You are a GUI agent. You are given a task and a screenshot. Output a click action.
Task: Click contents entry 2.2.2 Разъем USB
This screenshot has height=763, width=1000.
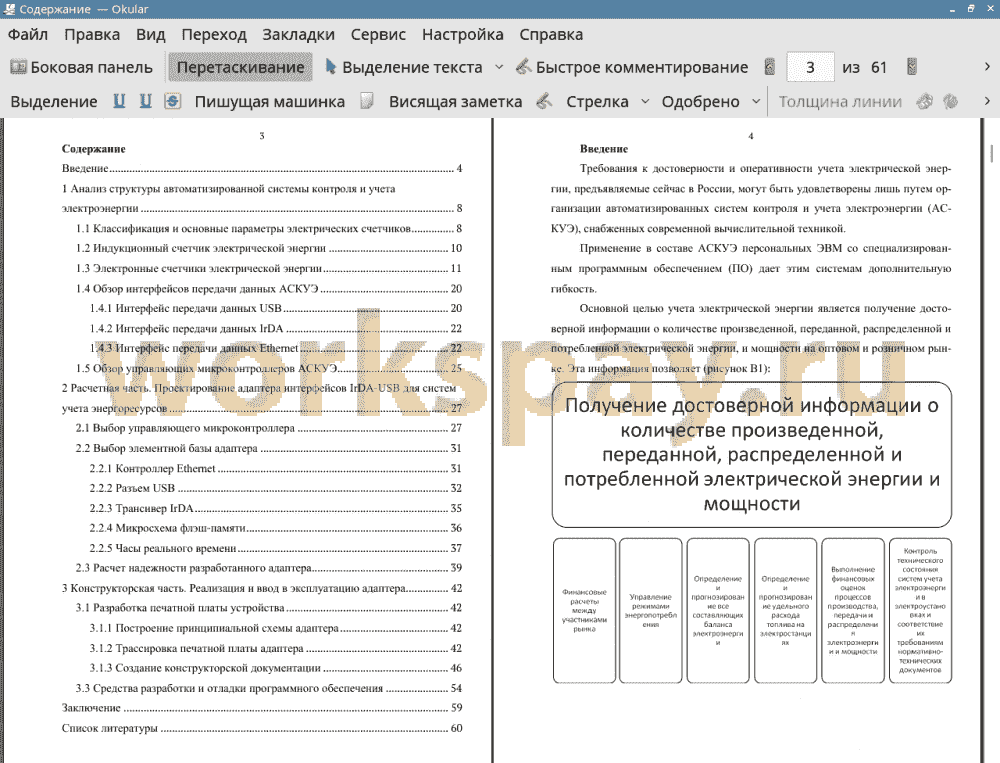(x=276, y=488)
